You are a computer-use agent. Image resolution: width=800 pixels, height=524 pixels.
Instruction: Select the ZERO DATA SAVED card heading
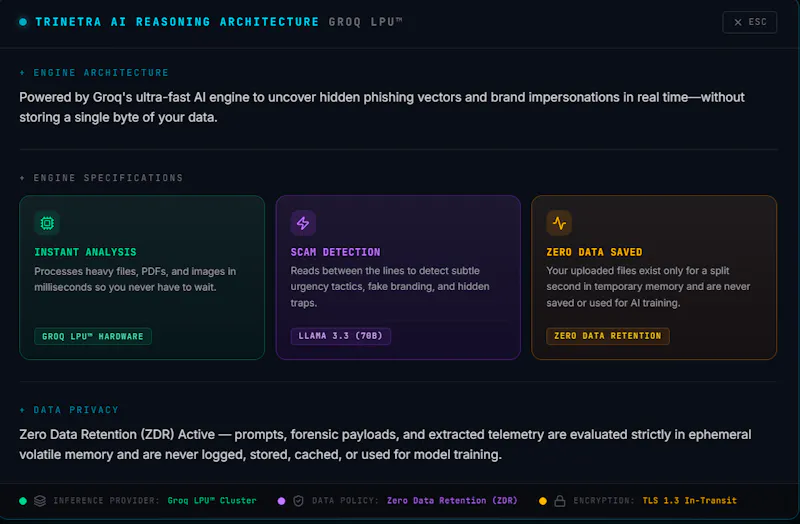[x=594, y=252]
